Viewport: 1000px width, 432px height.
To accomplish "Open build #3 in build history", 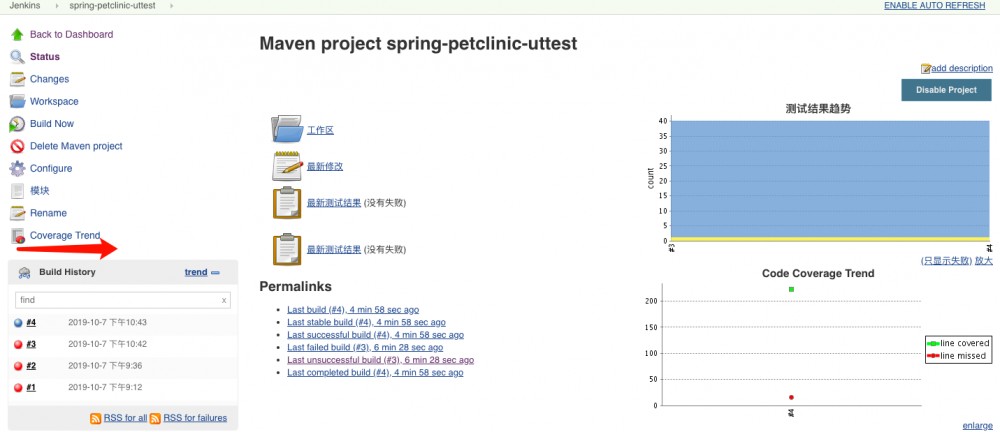I will coord(31,344).
